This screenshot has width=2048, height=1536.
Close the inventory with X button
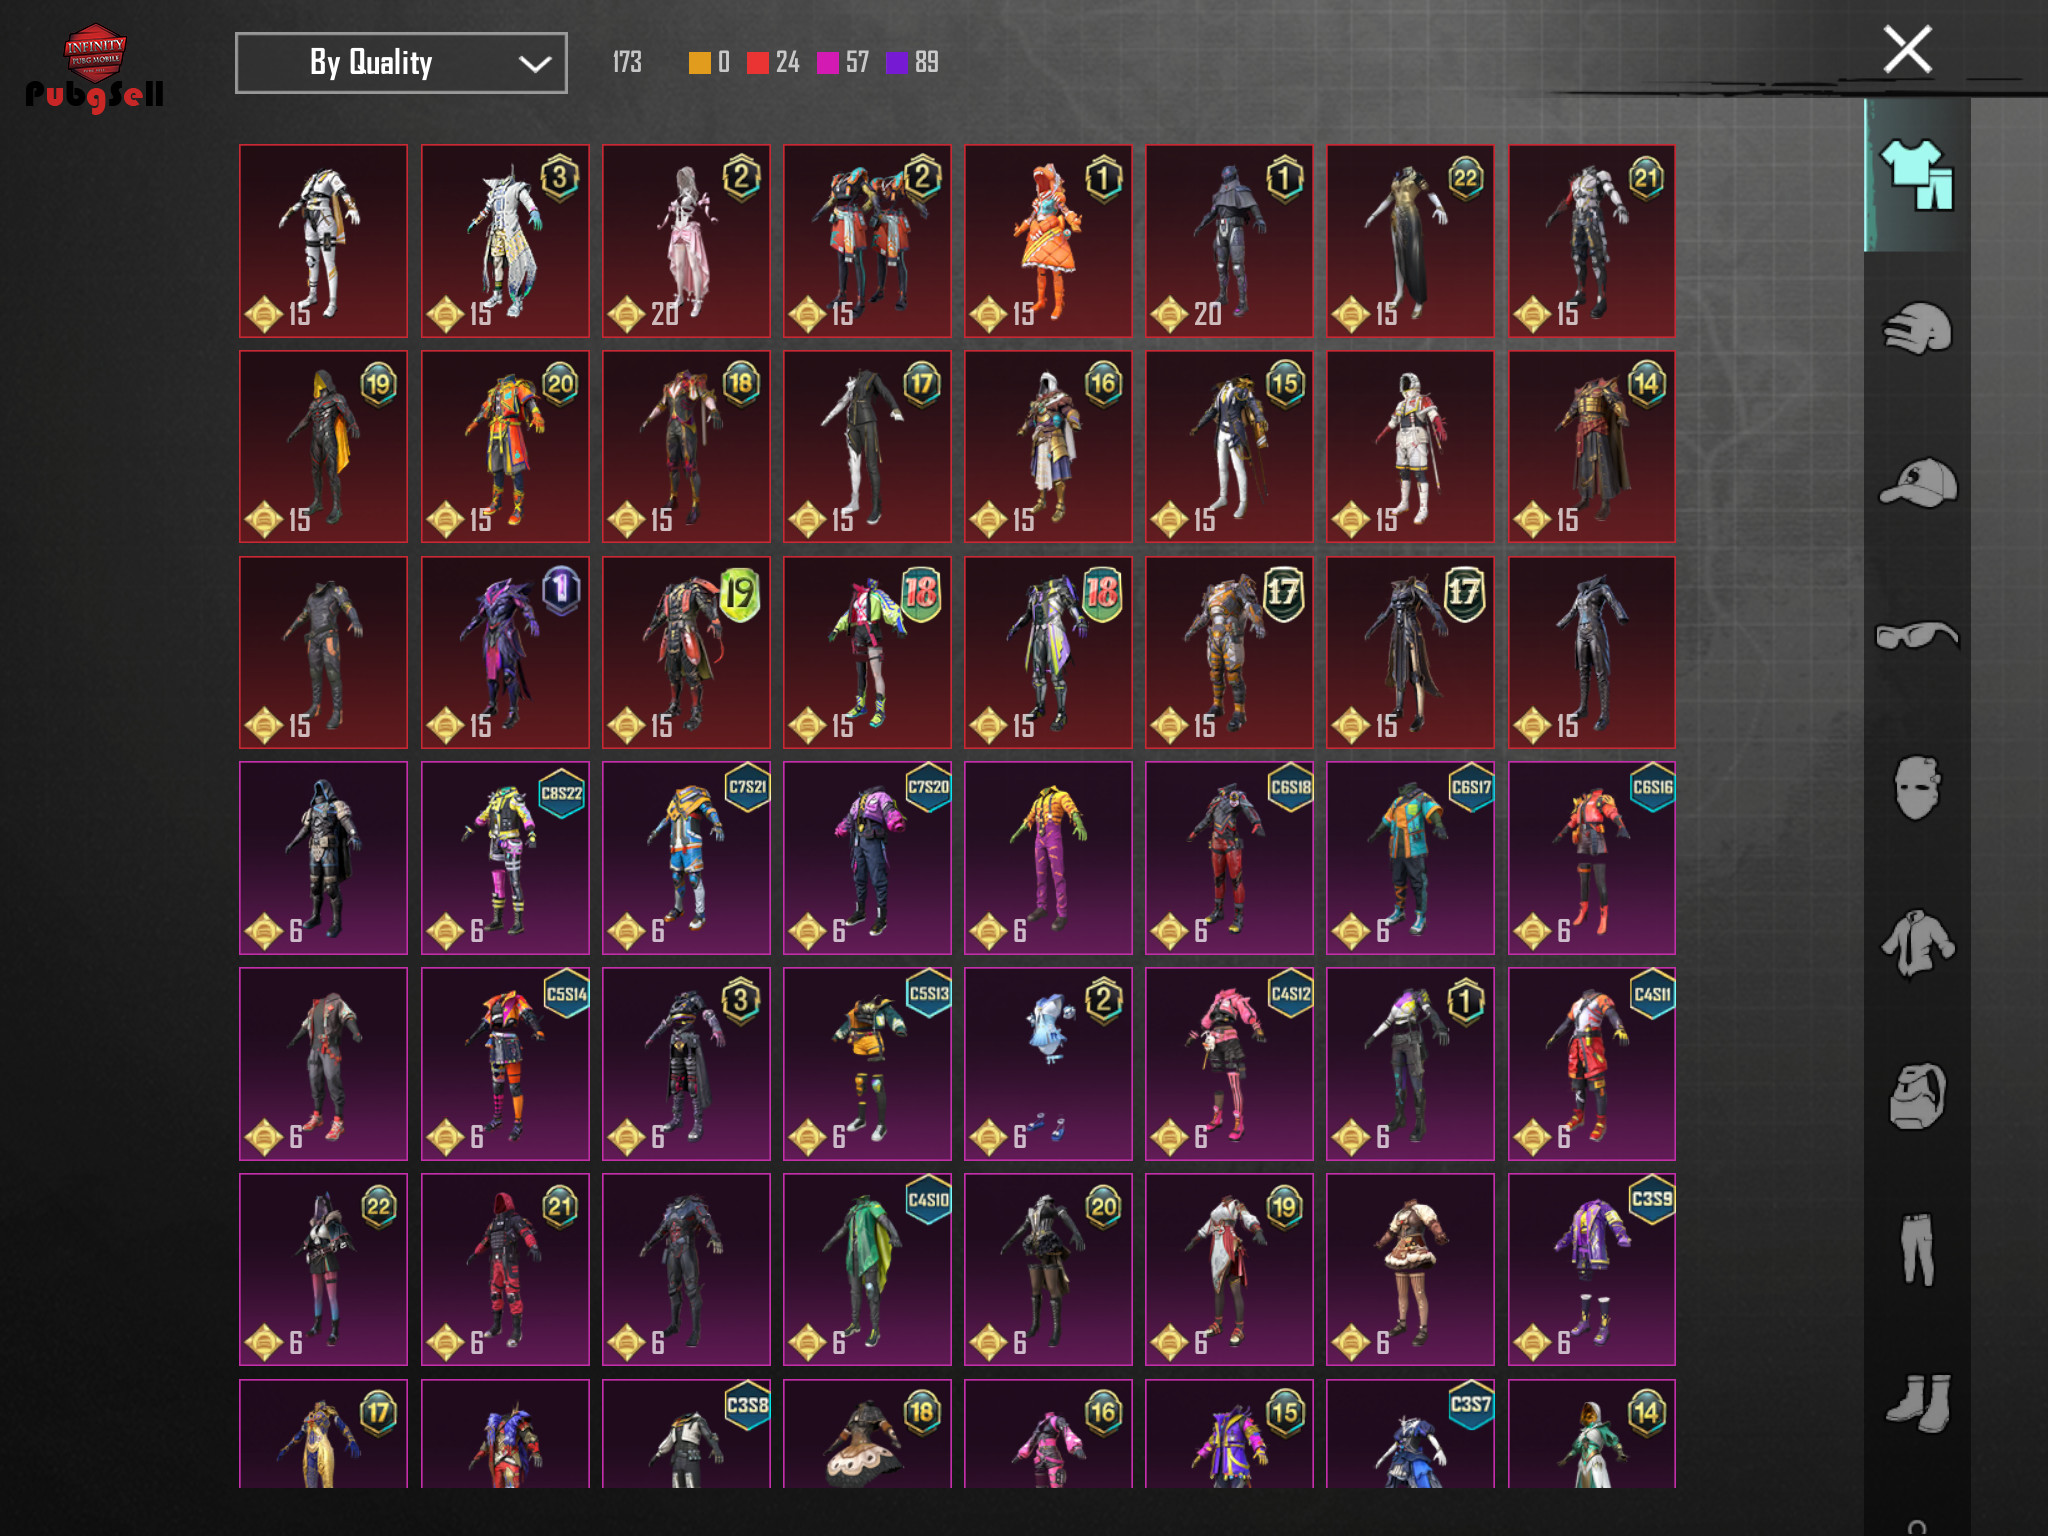pyautogui.click(x=1906, y=50)
